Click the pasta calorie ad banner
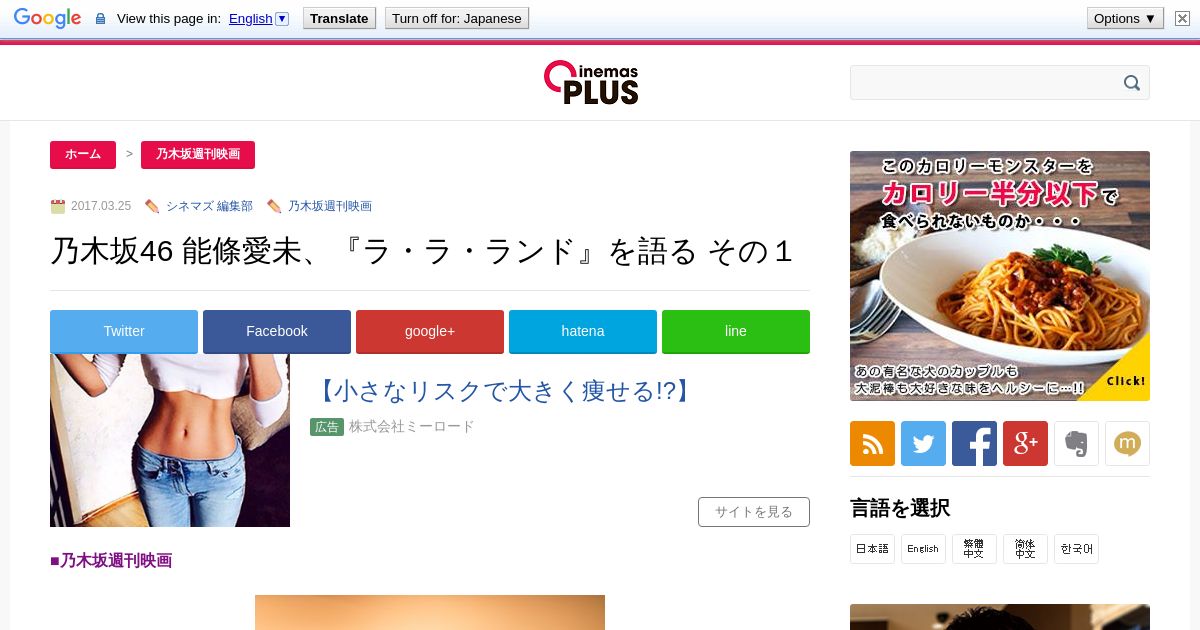1200x630 pixels. (x=1000, y=276)
